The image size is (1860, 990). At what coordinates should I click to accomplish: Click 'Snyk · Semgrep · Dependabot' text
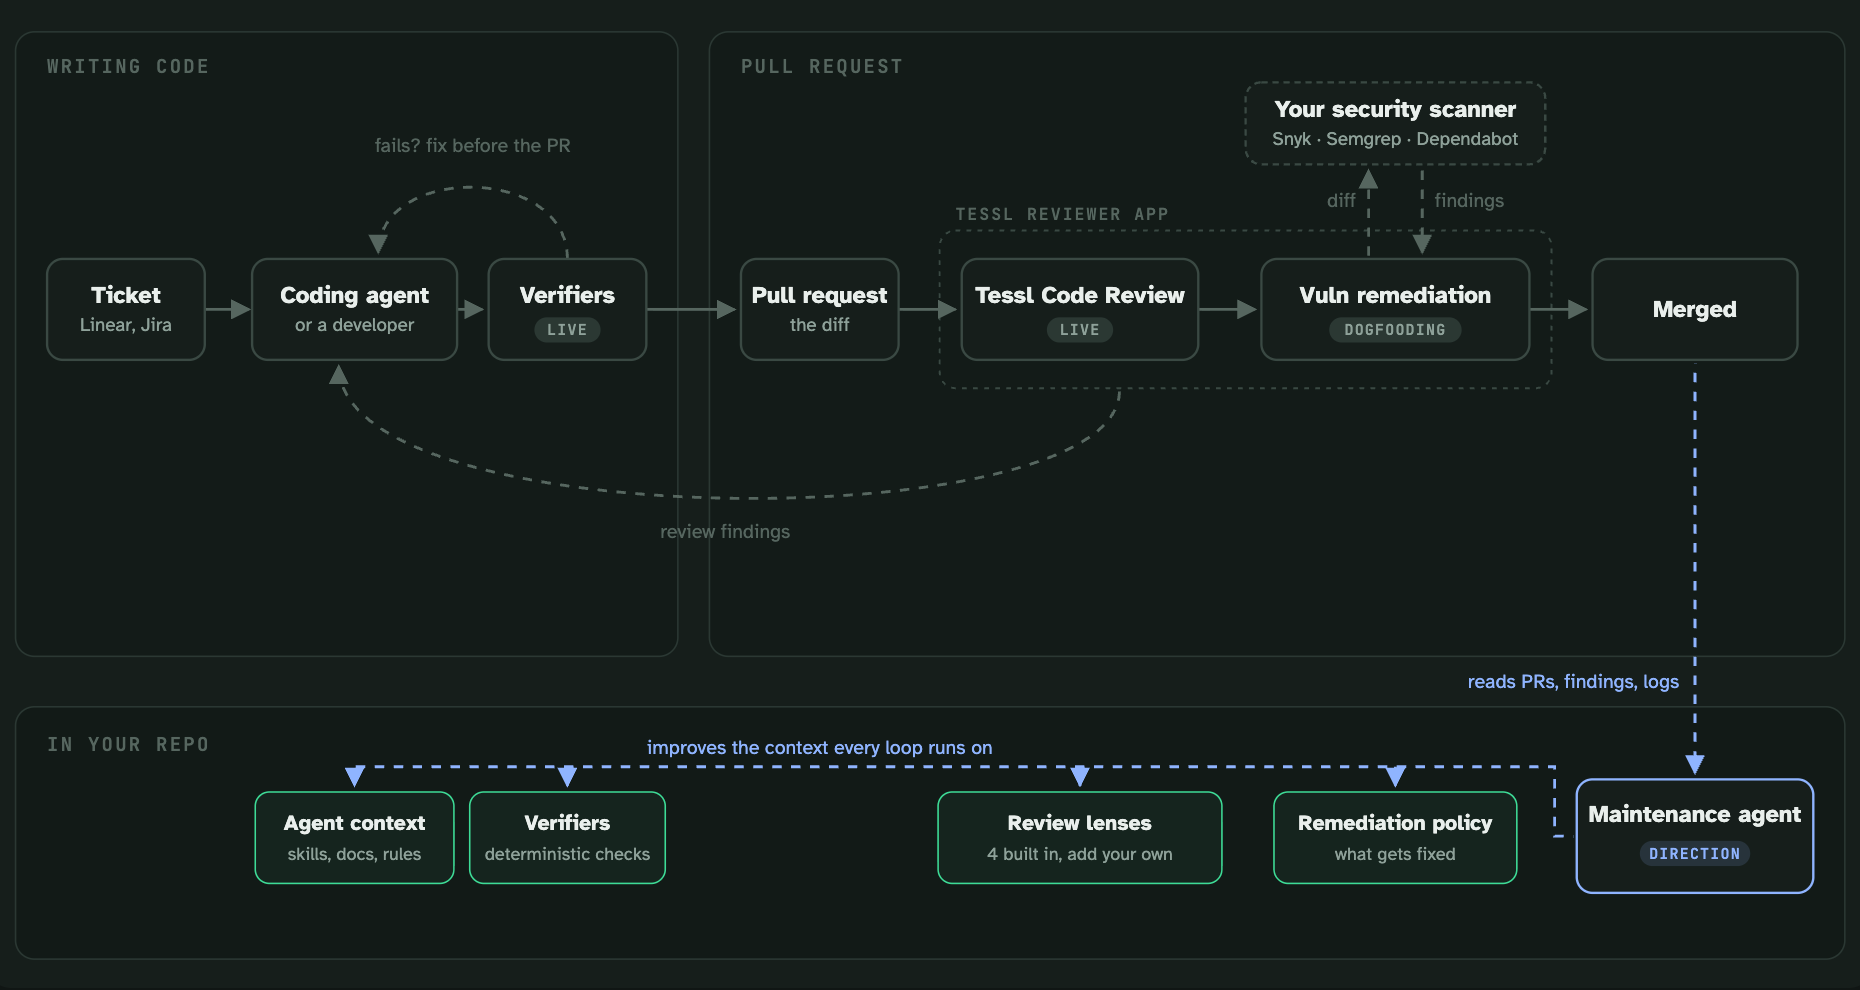[x=1395, y=139]
